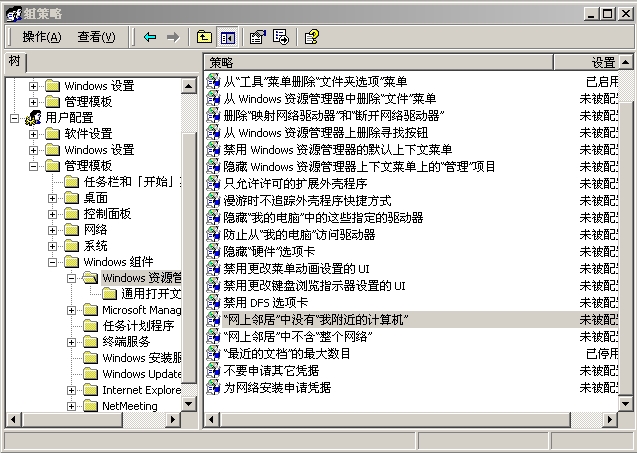Expand the 桌面 tree node
The height and width of the screenshot is (453, 637).
click(52, 198)
